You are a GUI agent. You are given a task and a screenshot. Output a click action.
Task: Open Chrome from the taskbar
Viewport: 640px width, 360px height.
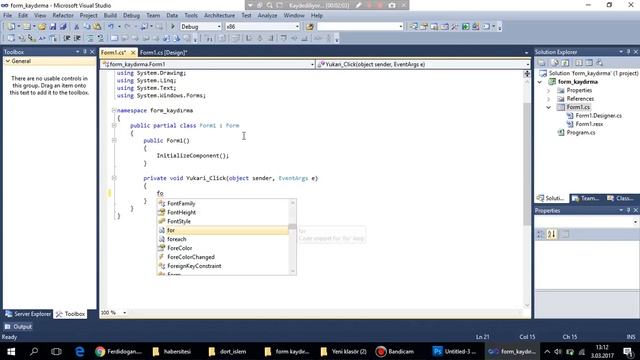[x=119, y=351]
